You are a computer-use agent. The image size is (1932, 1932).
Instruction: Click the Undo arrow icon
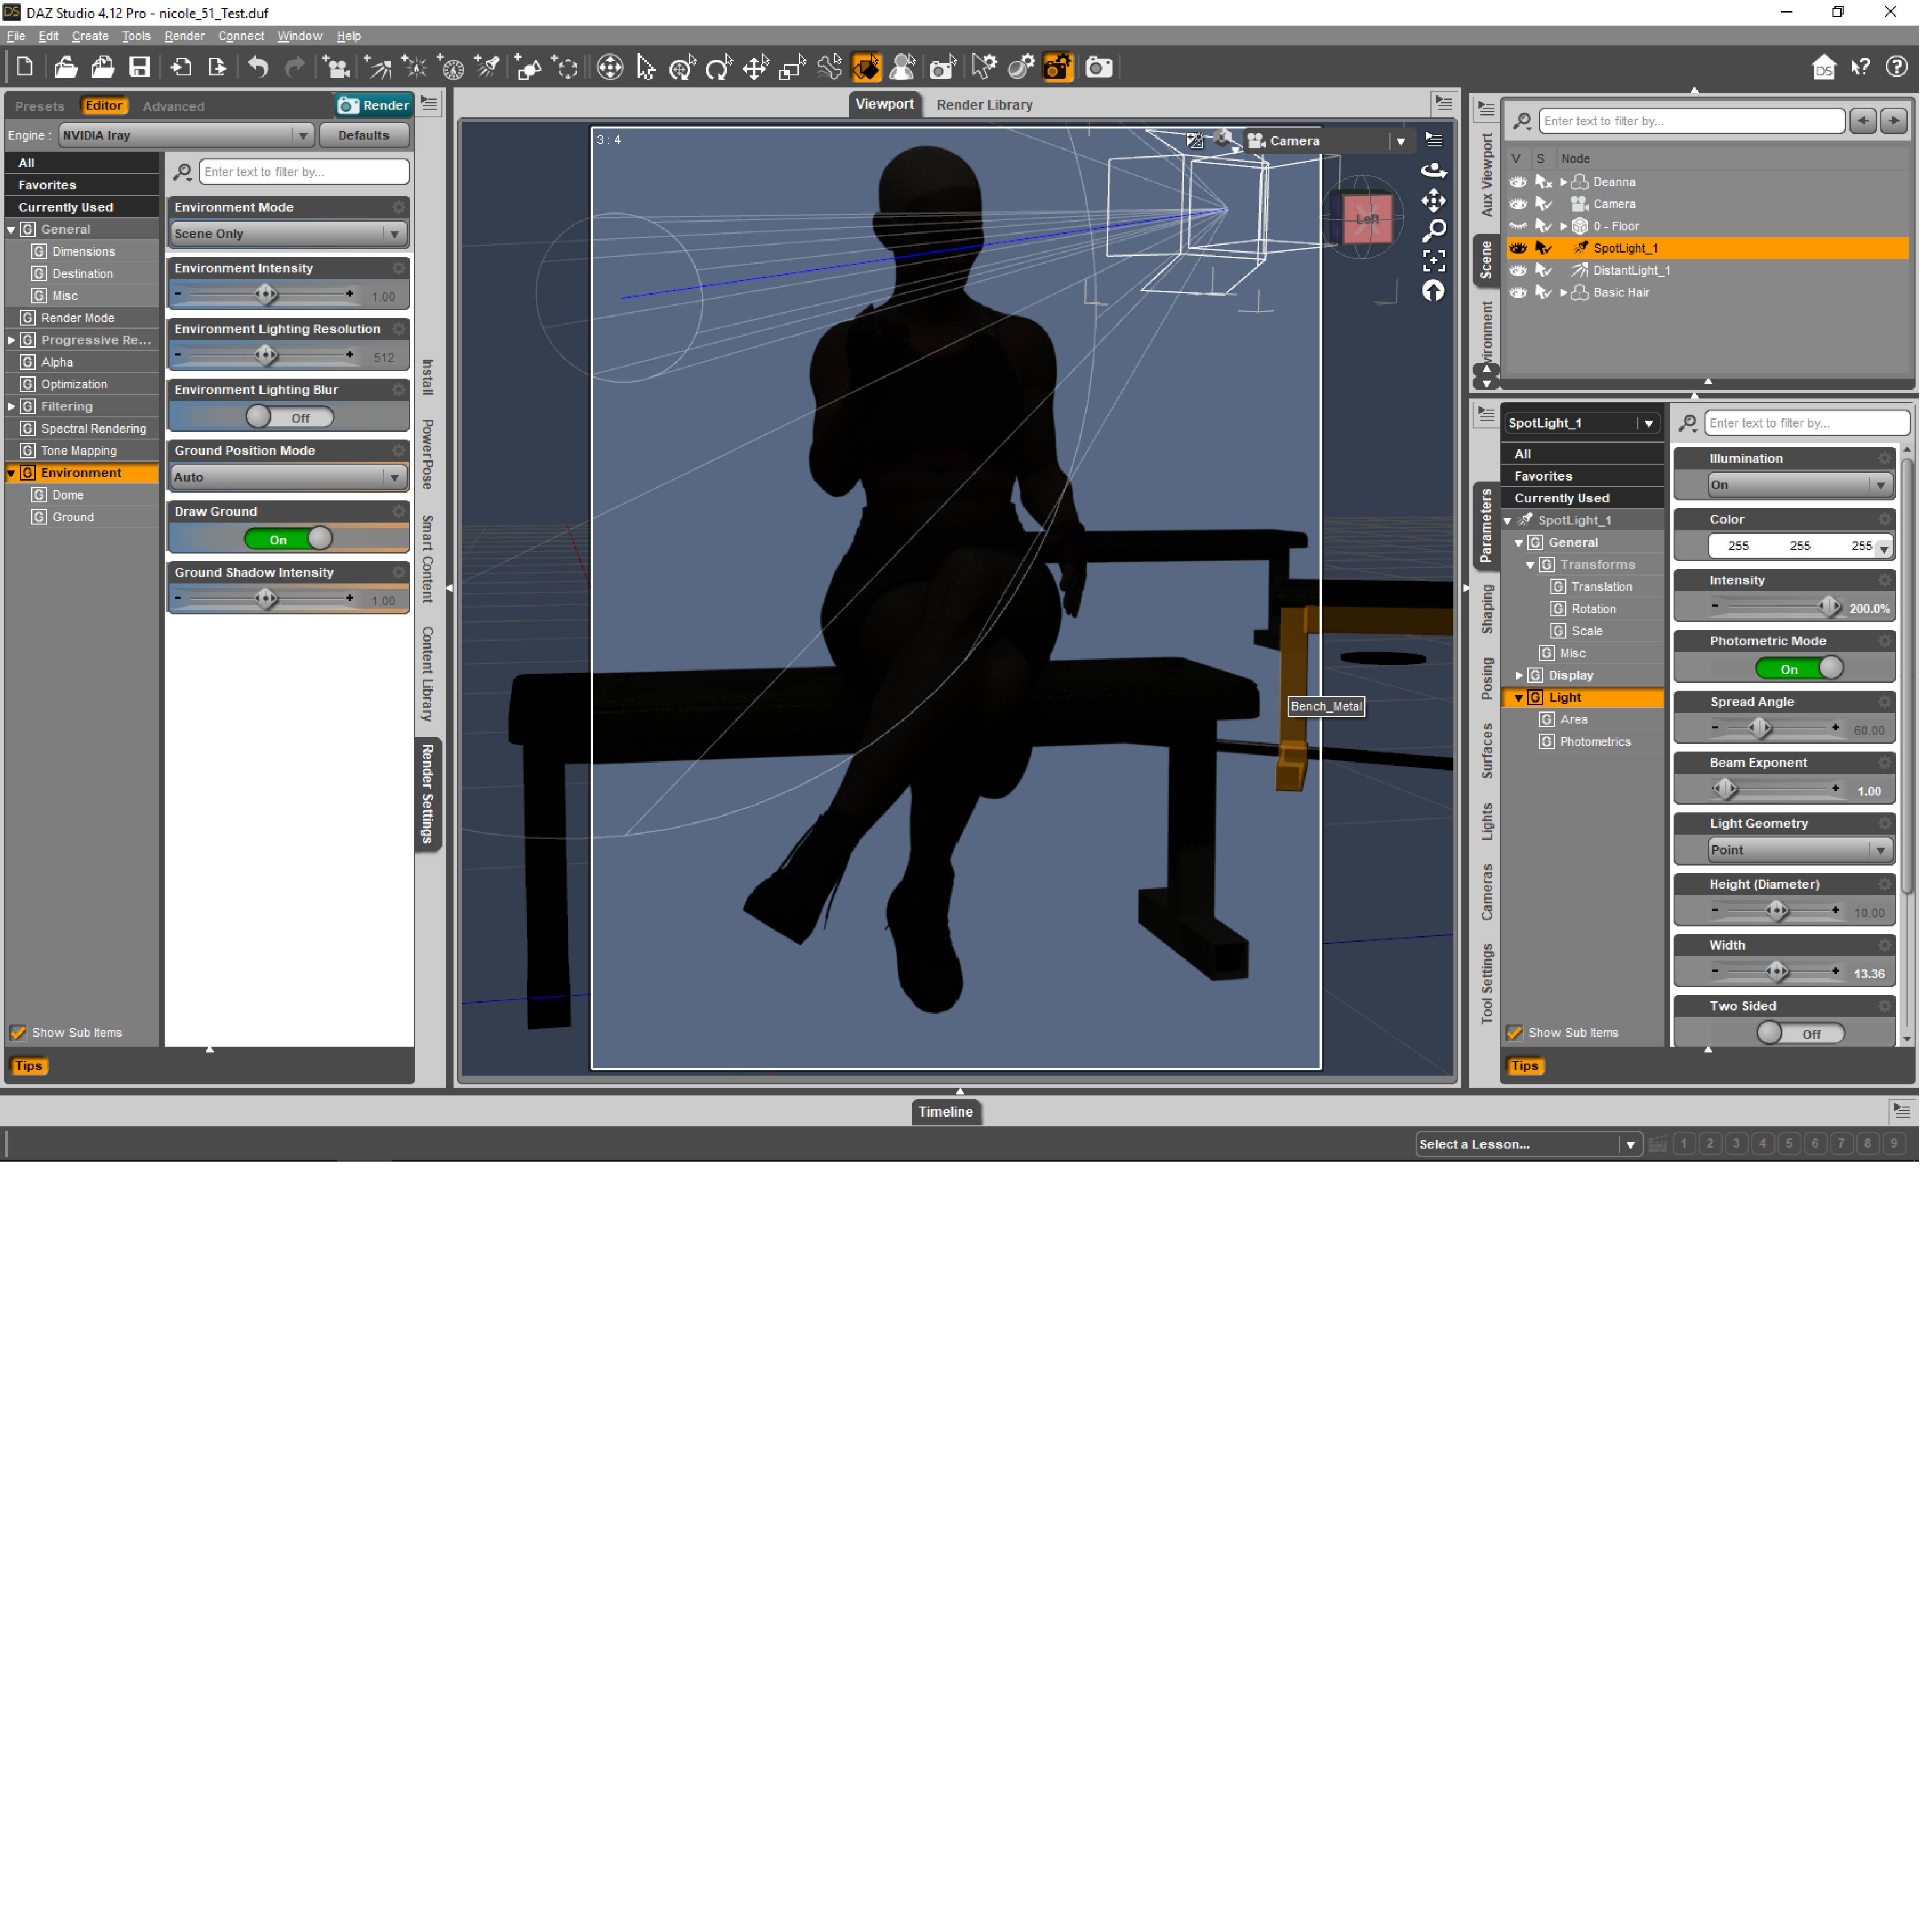(259, 67)
